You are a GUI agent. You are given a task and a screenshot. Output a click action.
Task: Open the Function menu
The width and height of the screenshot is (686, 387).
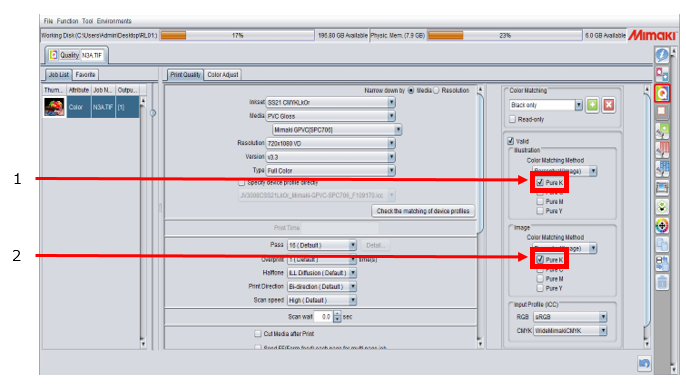coord(67,21)
